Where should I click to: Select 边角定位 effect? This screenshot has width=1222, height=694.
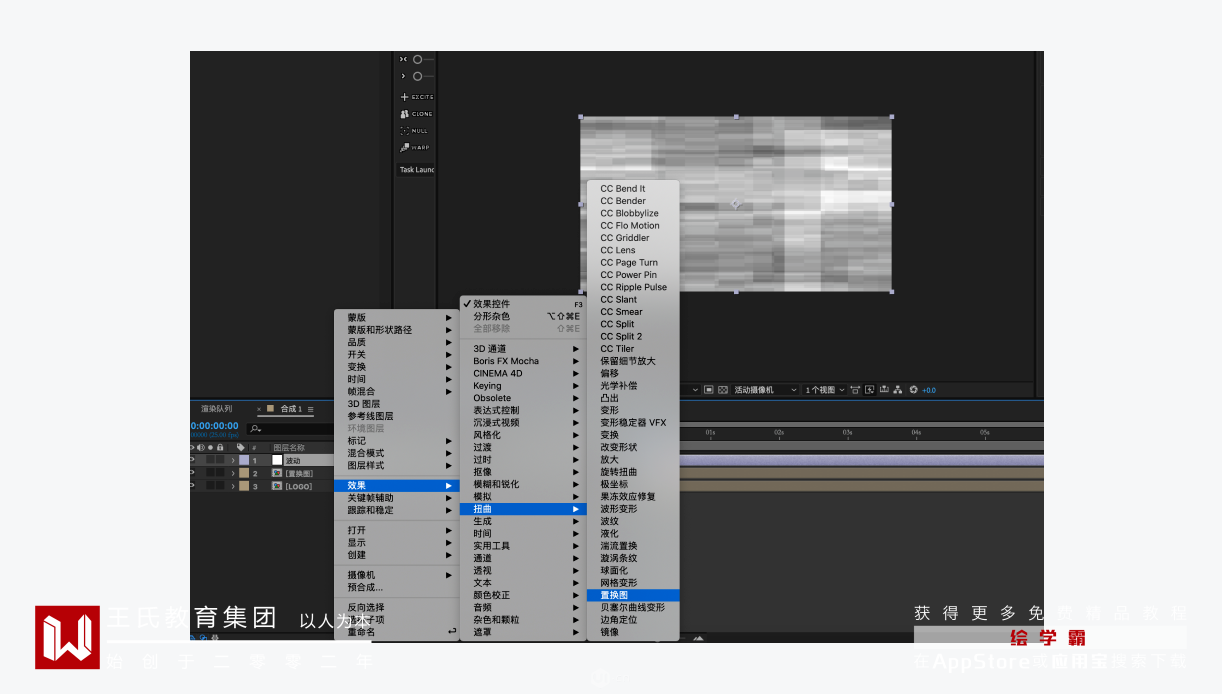633,620
